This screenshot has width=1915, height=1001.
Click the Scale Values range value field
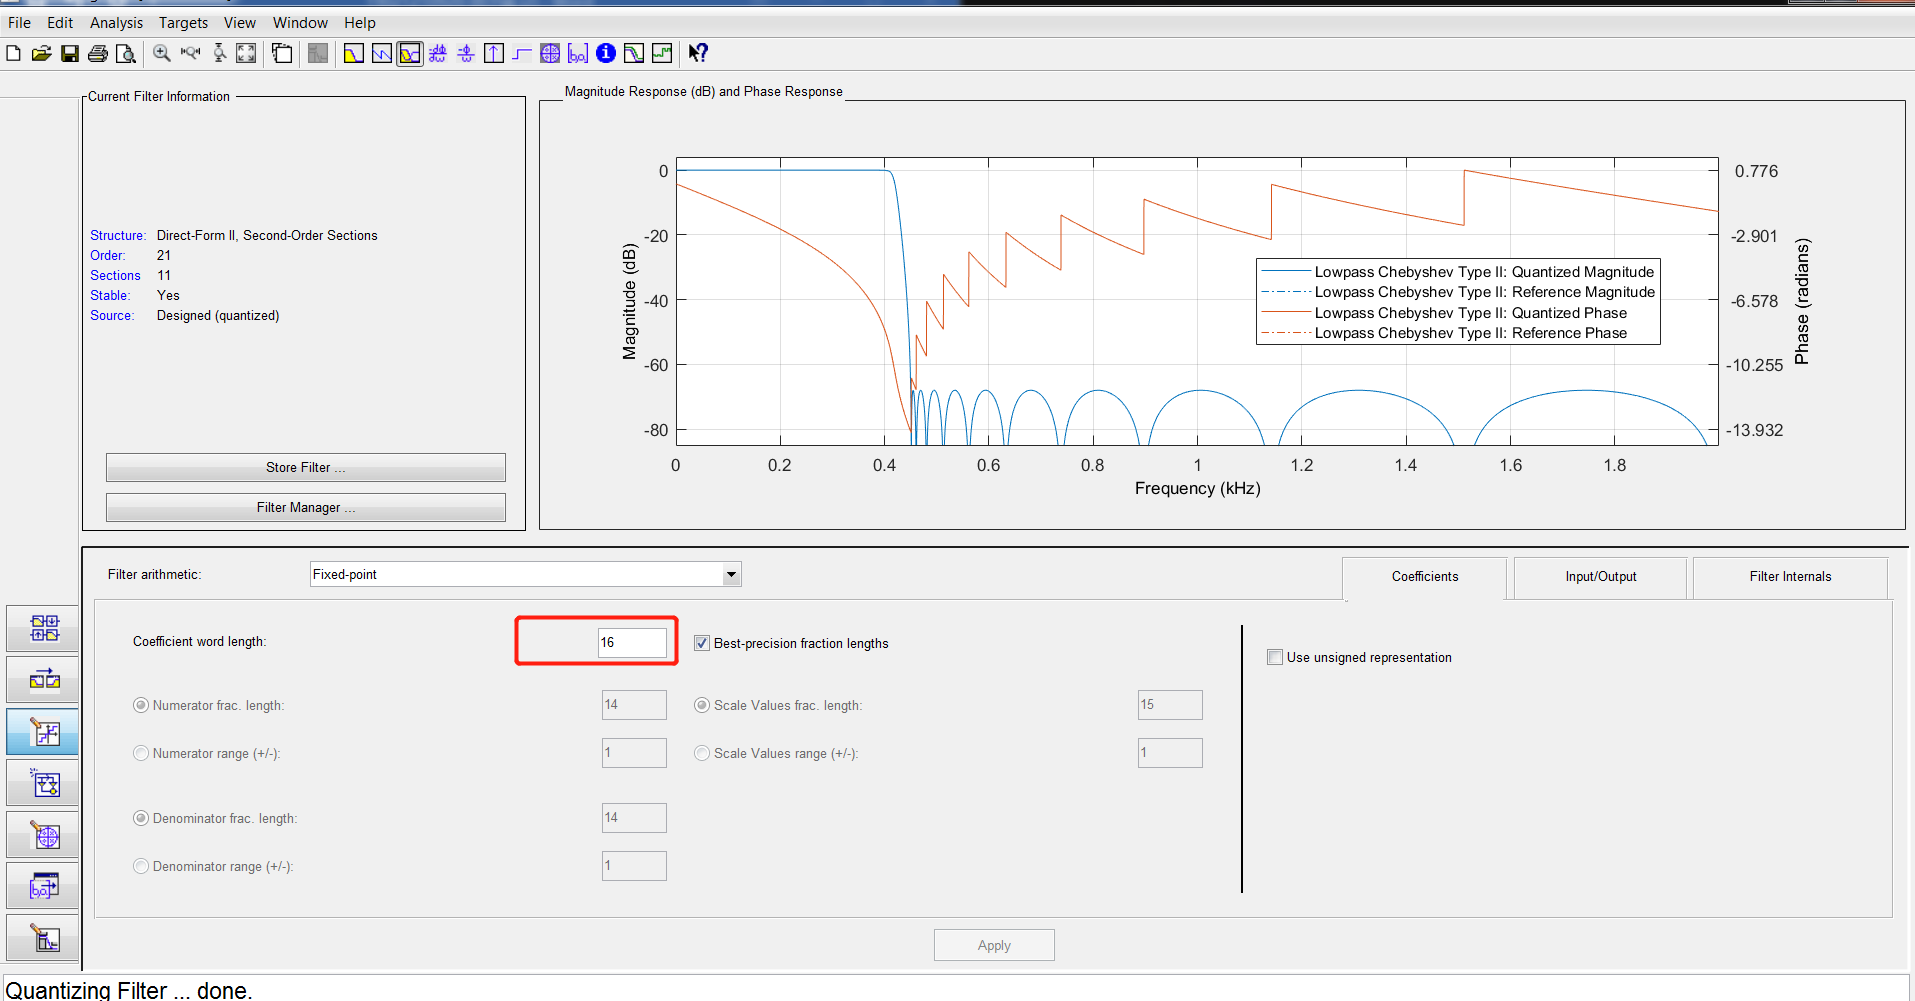[1170, 753]
